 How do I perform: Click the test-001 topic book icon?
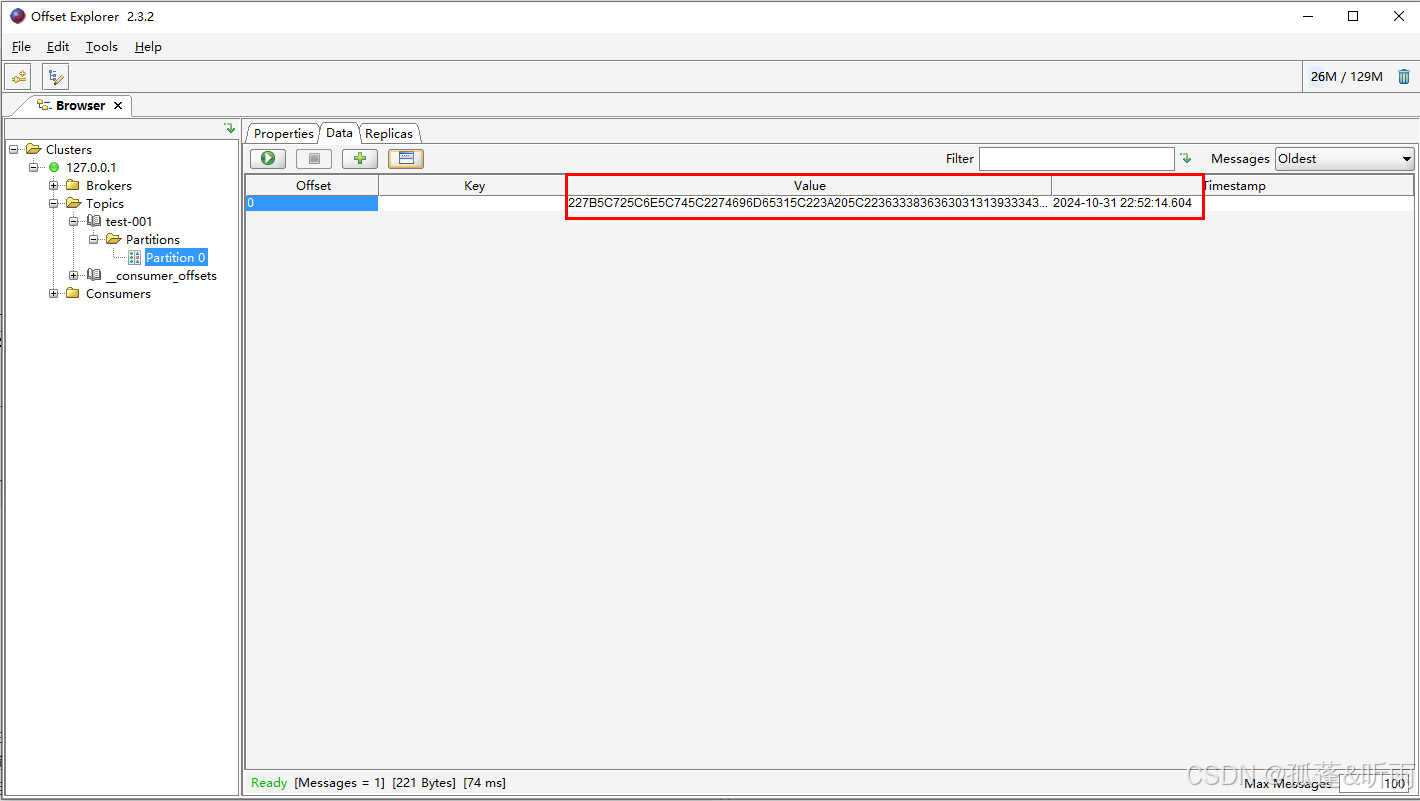[94, 221]
